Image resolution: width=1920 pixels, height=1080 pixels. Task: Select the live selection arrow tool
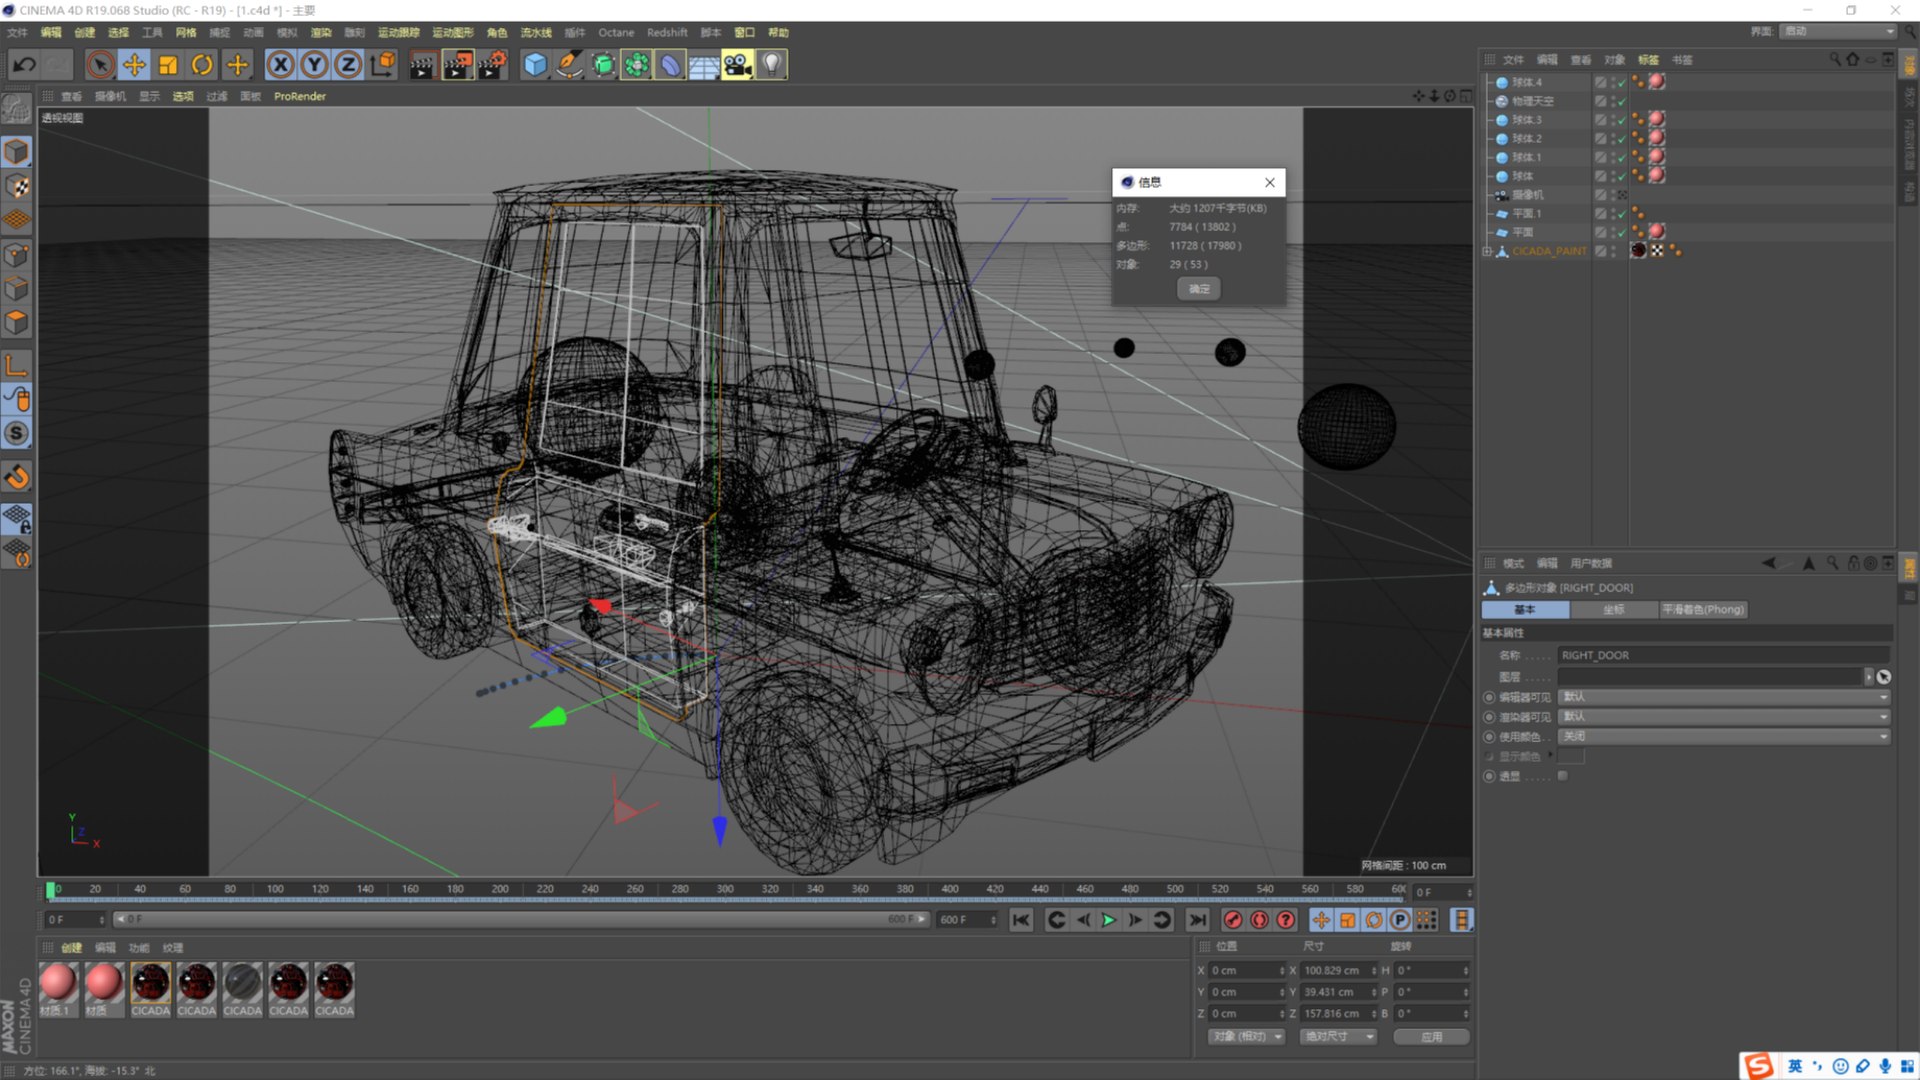100,65
